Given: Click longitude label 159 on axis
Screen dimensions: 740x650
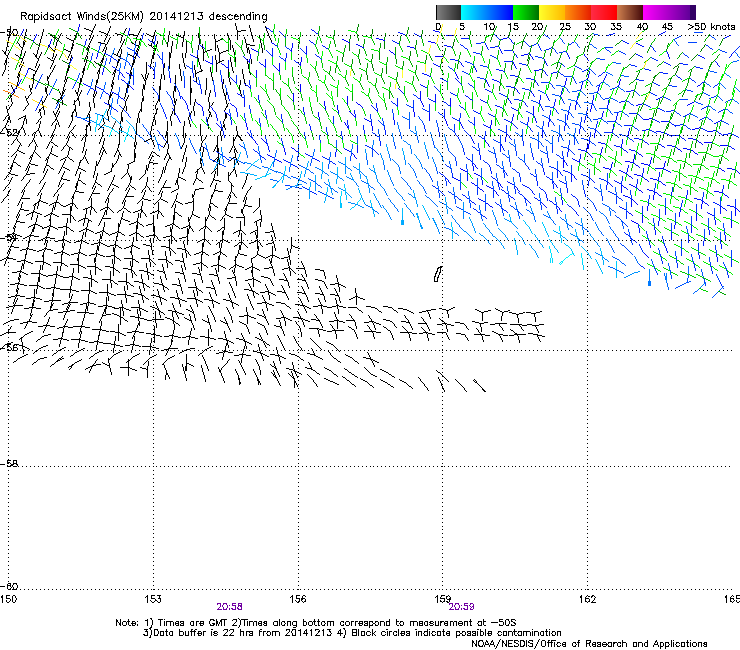Looking at the screenshot, I should click(443, 599).
